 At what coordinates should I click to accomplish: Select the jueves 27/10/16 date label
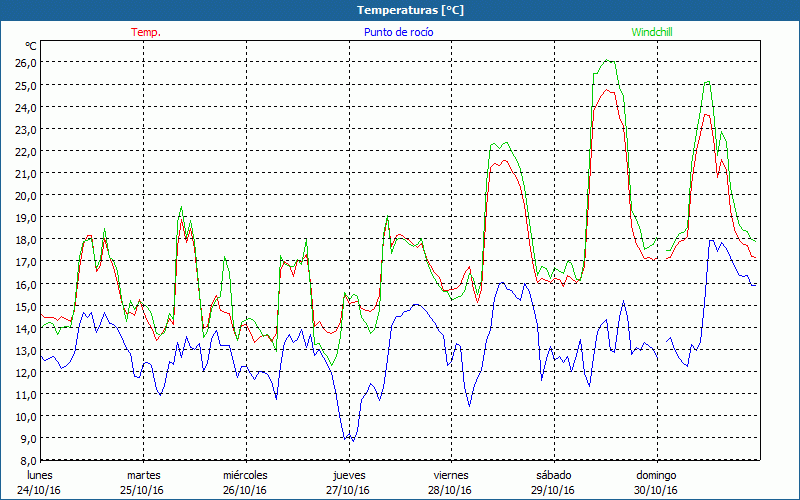[x=348, y=482]
